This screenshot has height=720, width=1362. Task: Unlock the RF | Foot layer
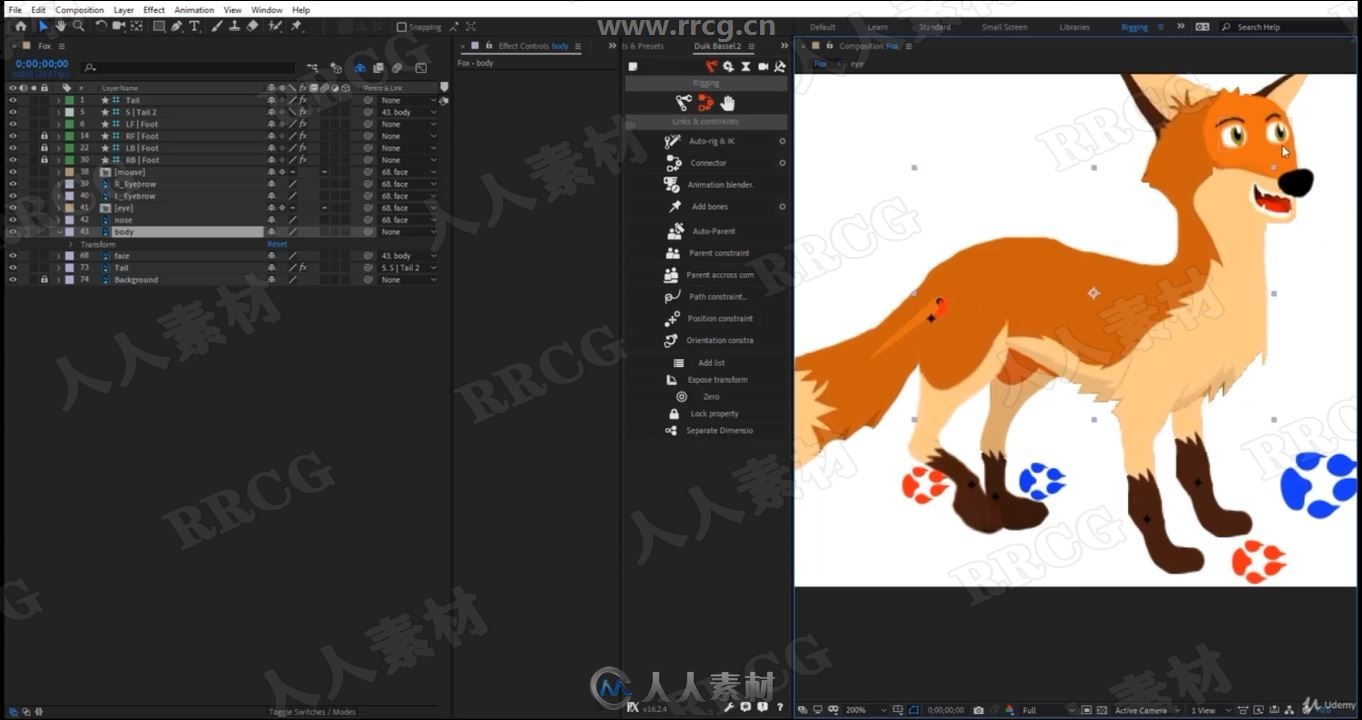point(44,136)
